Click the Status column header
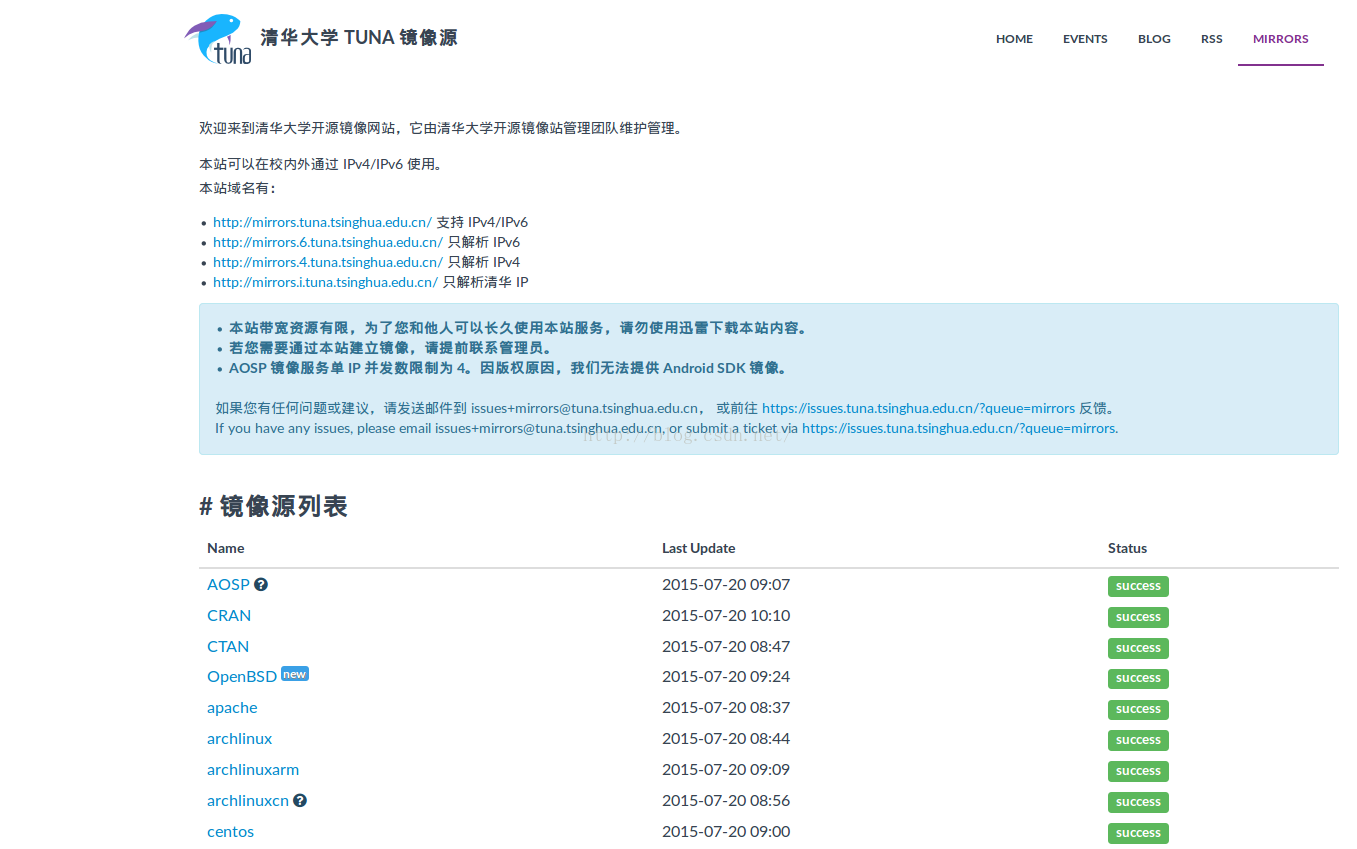 point(1127,548)
